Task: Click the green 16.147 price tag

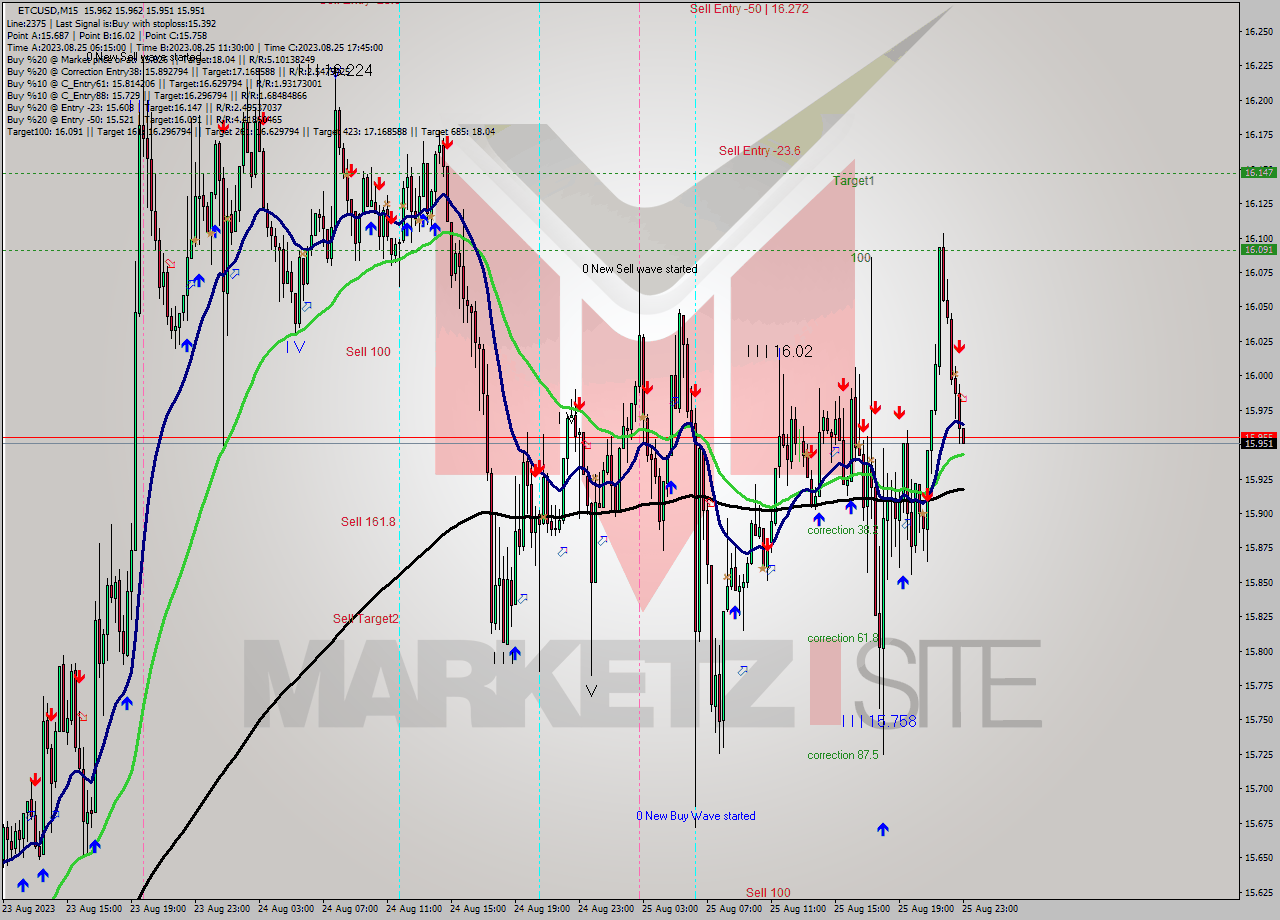Action: [1258, 172]
